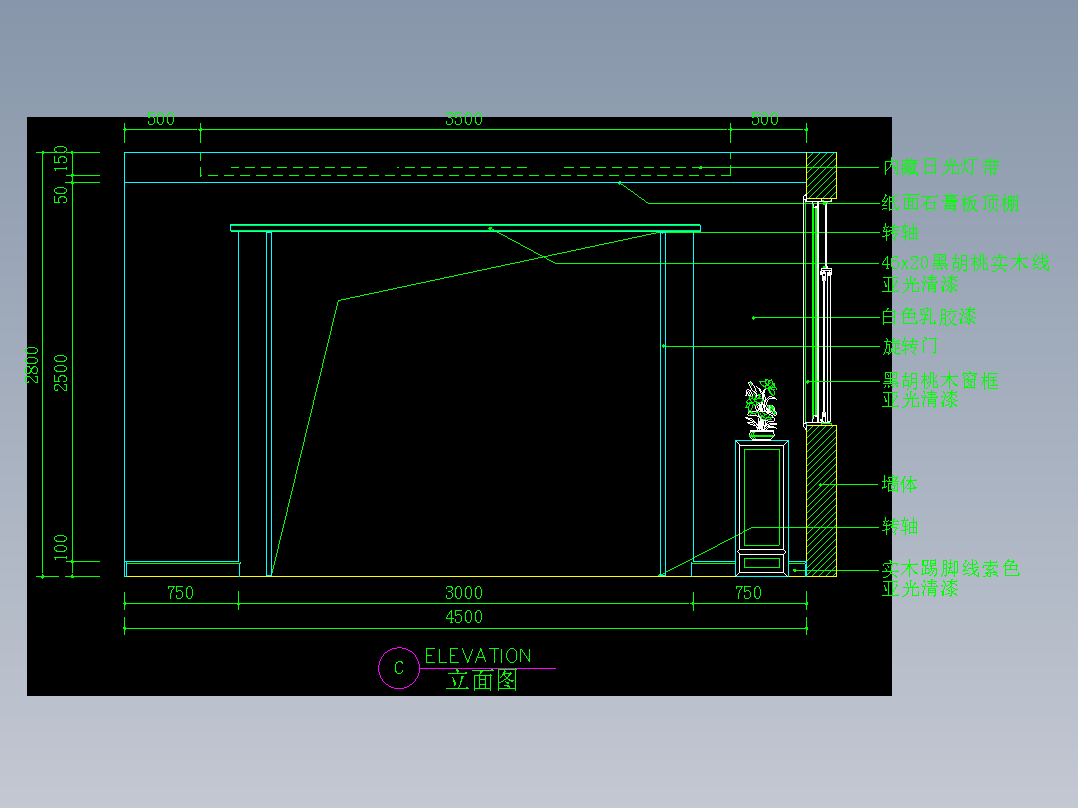Image resolution: width=1078 pixels, height=808 pixels.
Task: Click the 立面图 title label
Action: coord(481,681)
